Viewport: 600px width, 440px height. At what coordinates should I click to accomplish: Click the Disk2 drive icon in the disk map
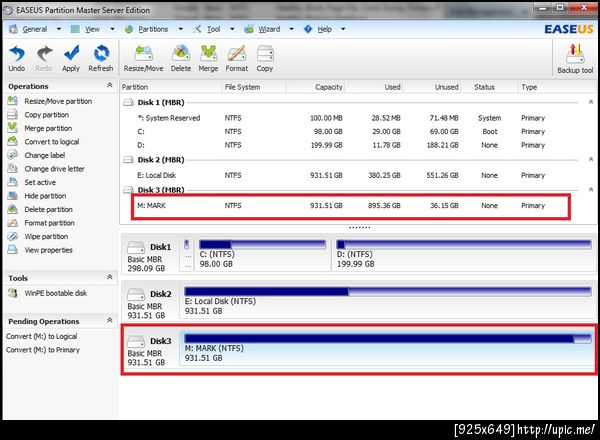pyautogui.click(x=136, y=294)
